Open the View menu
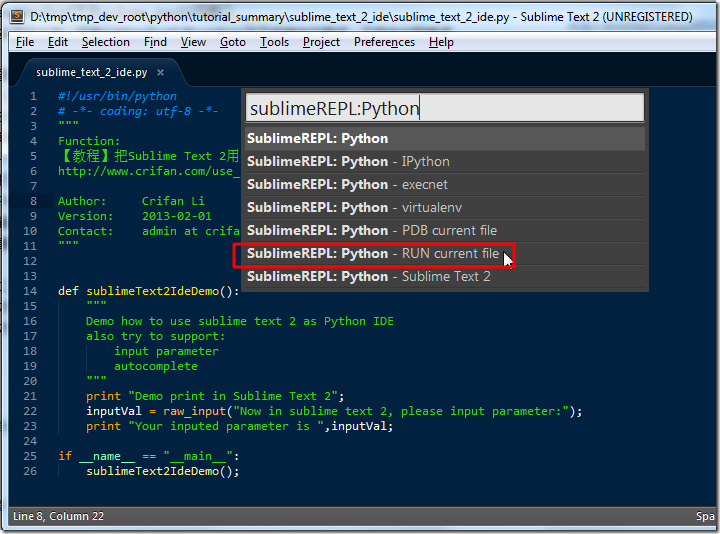Screen dimensions: 720x534 click(193, 42)
